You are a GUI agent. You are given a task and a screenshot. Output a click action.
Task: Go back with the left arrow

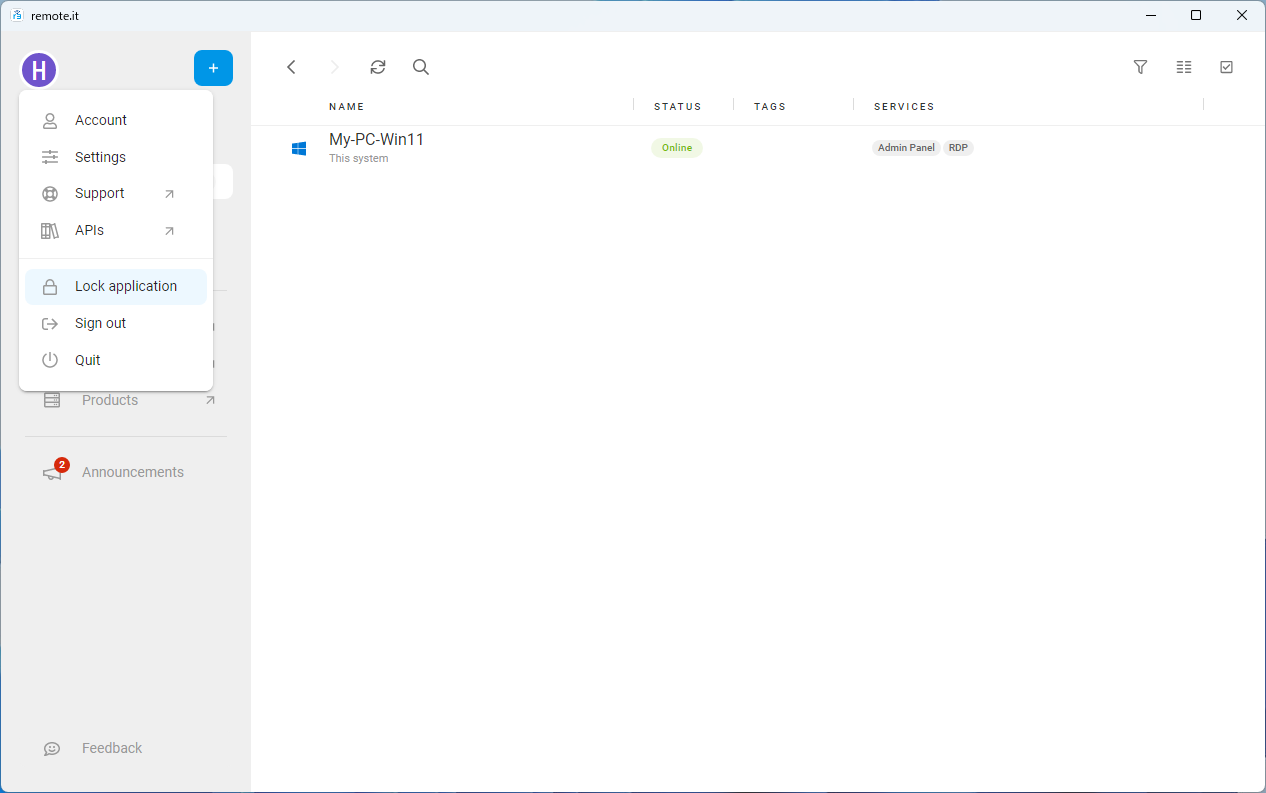click(291, 67)
